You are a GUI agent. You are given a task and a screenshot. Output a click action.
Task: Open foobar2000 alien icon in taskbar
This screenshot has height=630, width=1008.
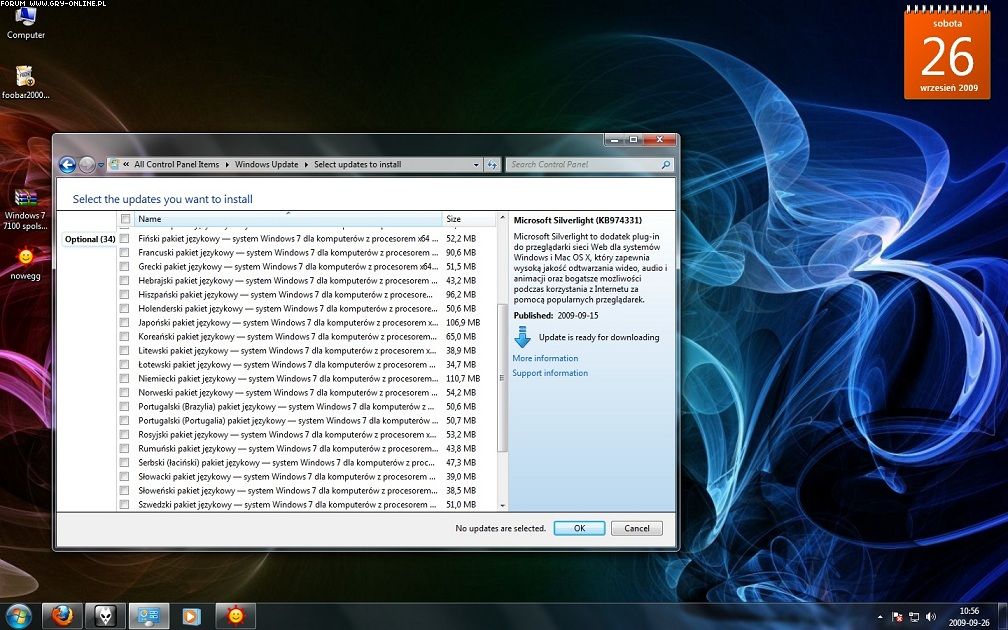coord(105,616)
